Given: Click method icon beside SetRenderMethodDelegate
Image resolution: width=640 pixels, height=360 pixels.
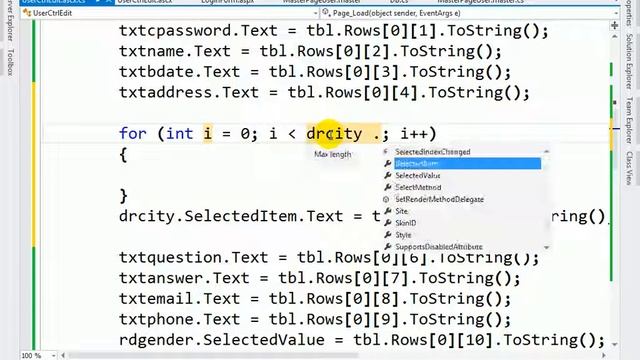Looking at the screenshot, I should pos(387,199).
